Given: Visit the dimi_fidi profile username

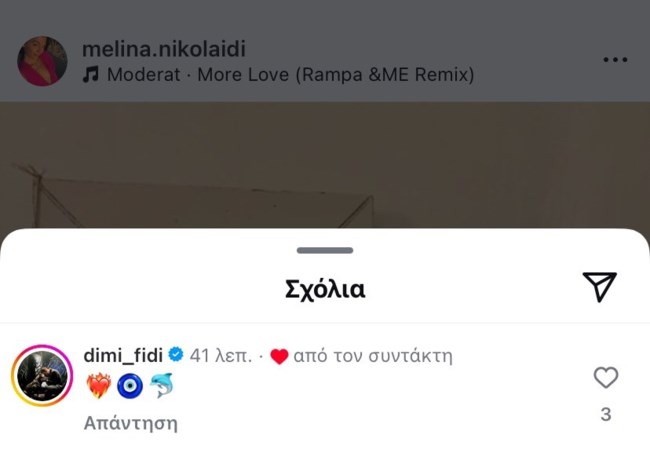Looking at the screenshot, I should [124, 355].
